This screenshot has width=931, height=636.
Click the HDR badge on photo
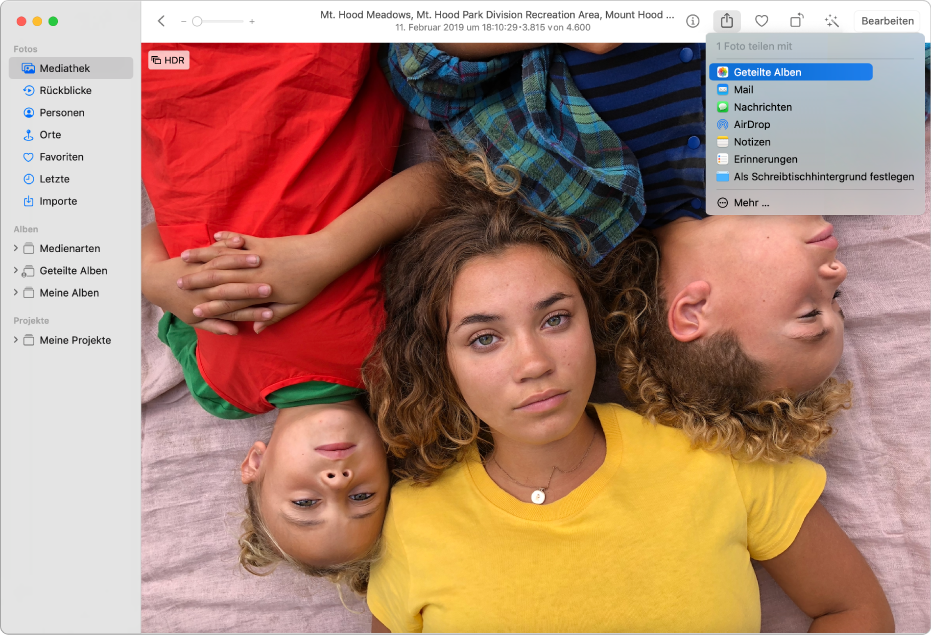click(168, 60)
